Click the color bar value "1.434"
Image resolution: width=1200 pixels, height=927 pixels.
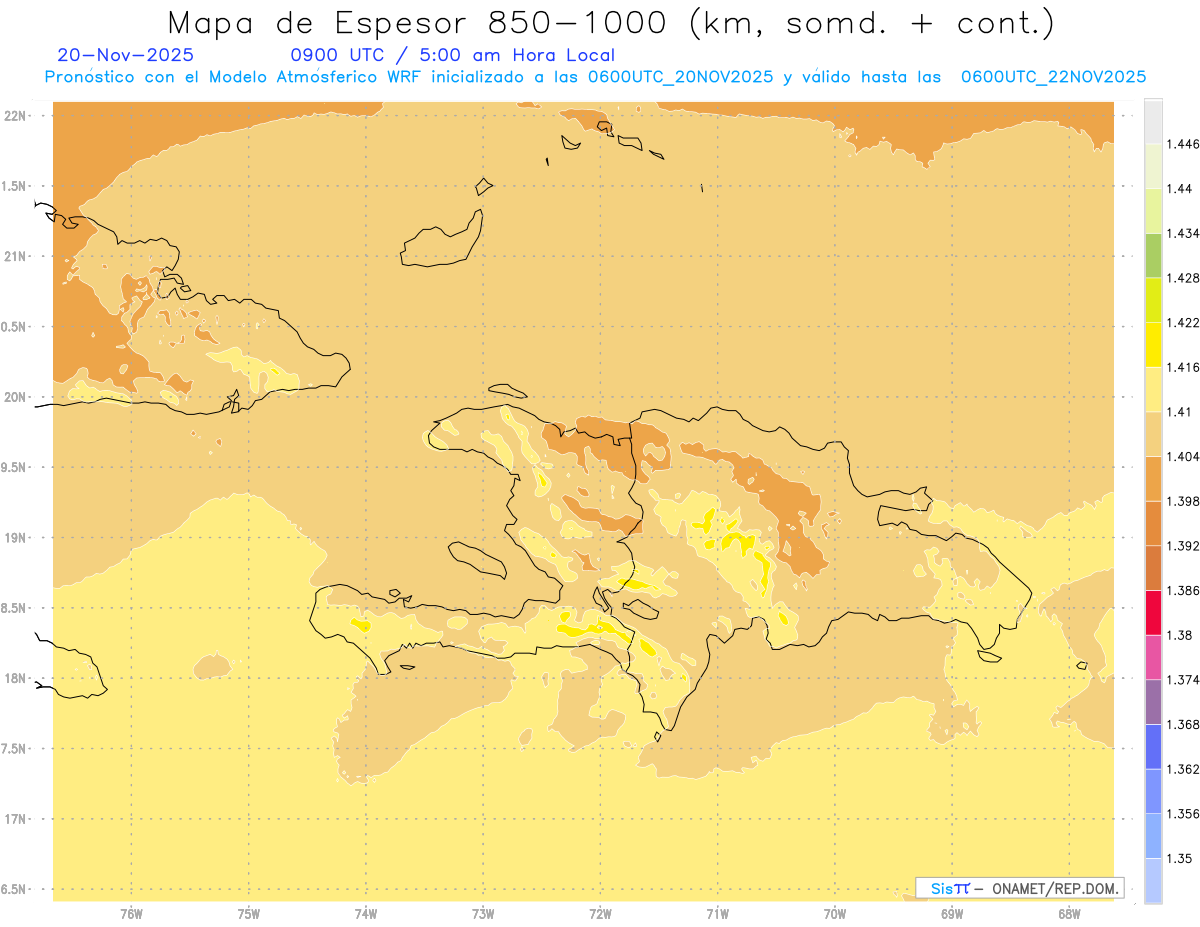[1182, 233]
